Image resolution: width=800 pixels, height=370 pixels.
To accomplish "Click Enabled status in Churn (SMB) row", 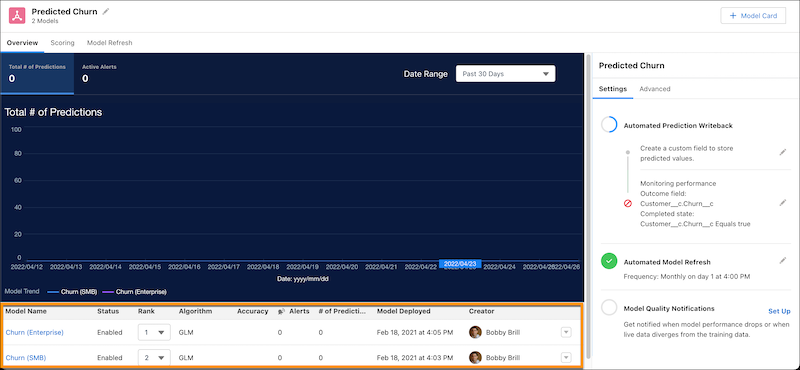I will [x=110, y=358].
